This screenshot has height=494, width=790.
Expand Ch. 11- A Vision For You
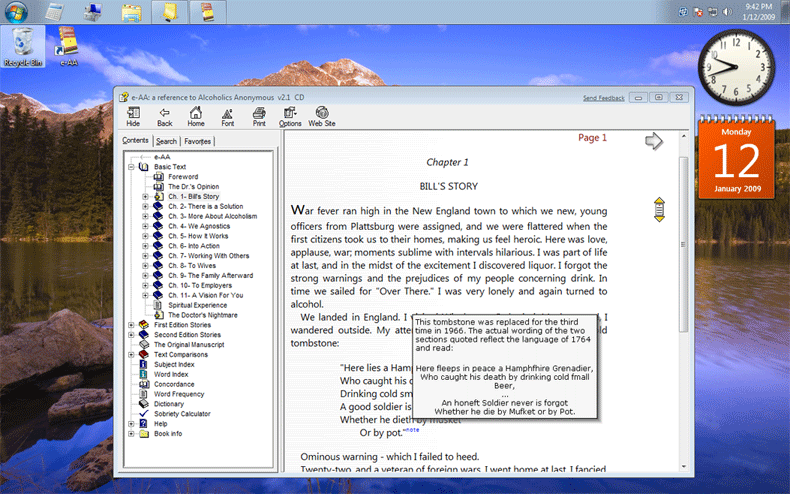145,295
